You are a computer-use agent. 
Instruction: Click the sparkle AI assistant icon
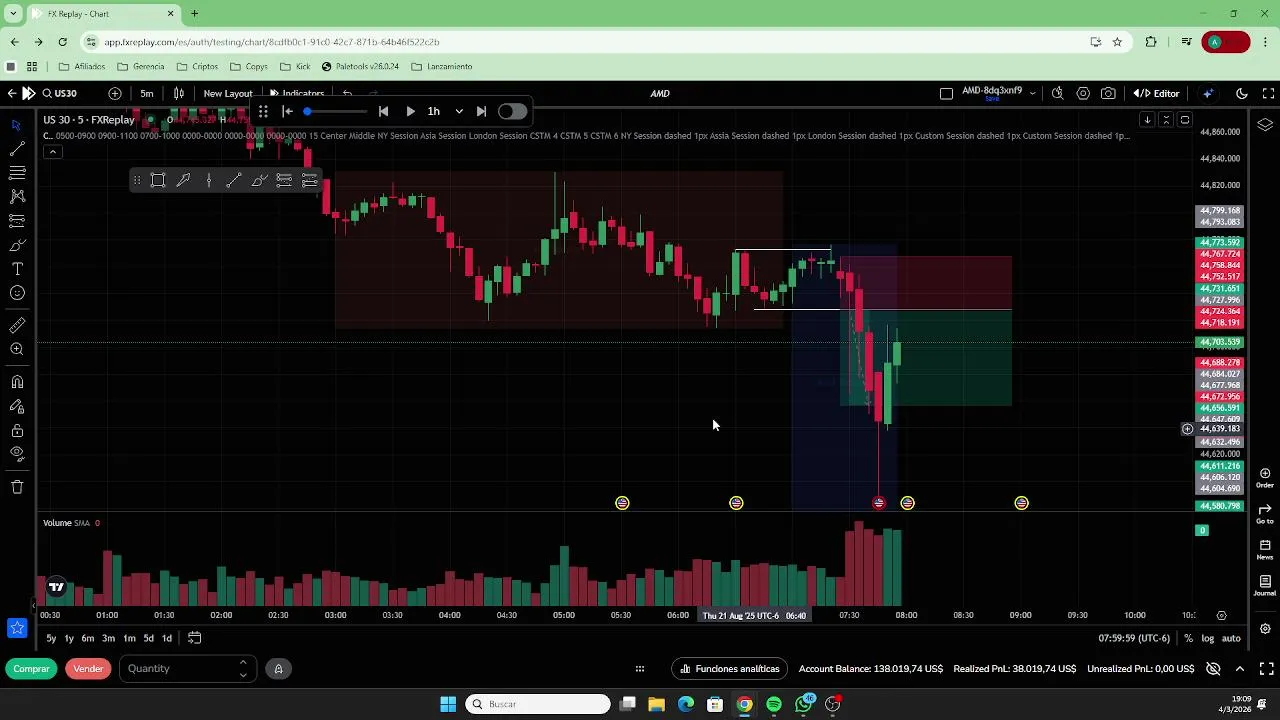click(1208, 93)
